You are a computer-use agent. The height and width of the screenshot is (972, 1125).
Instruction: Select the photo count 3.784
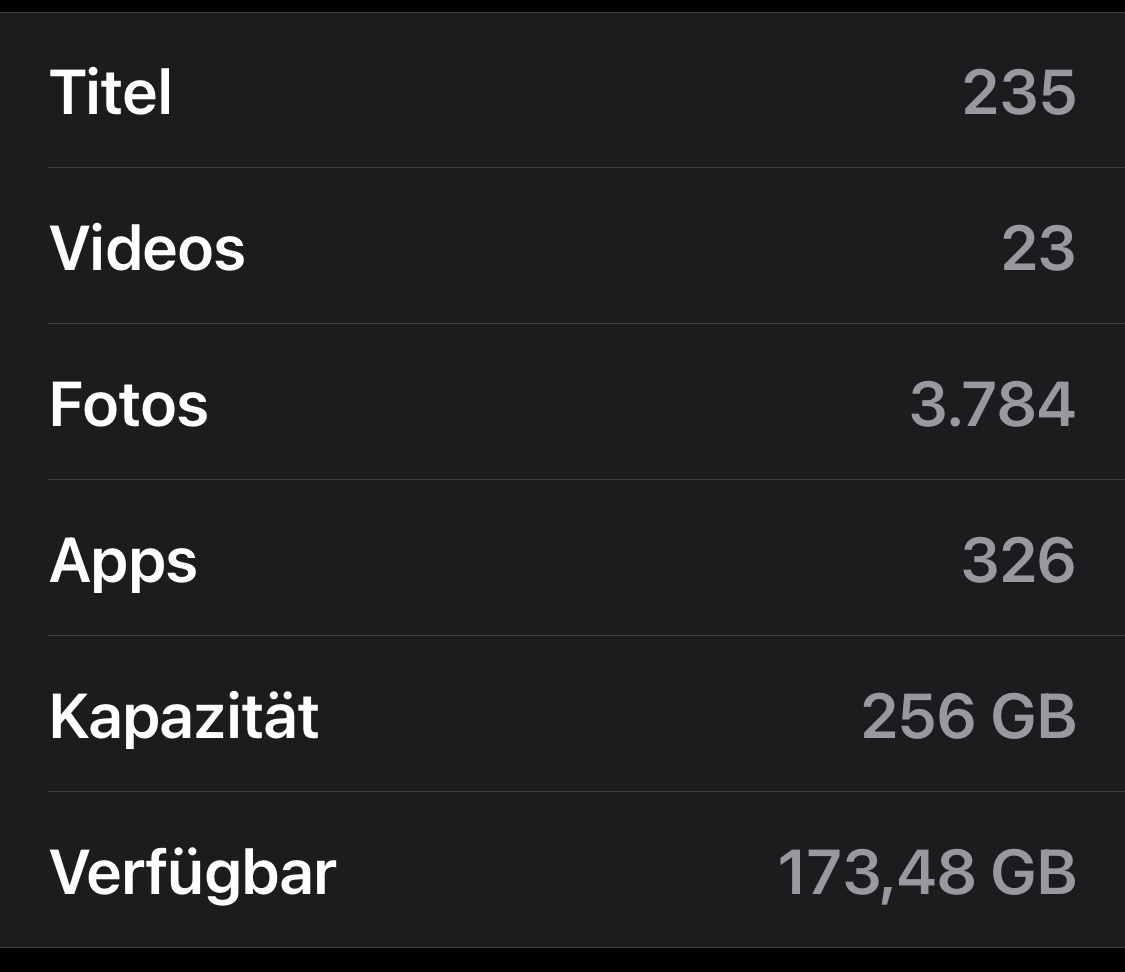[992, 405]
